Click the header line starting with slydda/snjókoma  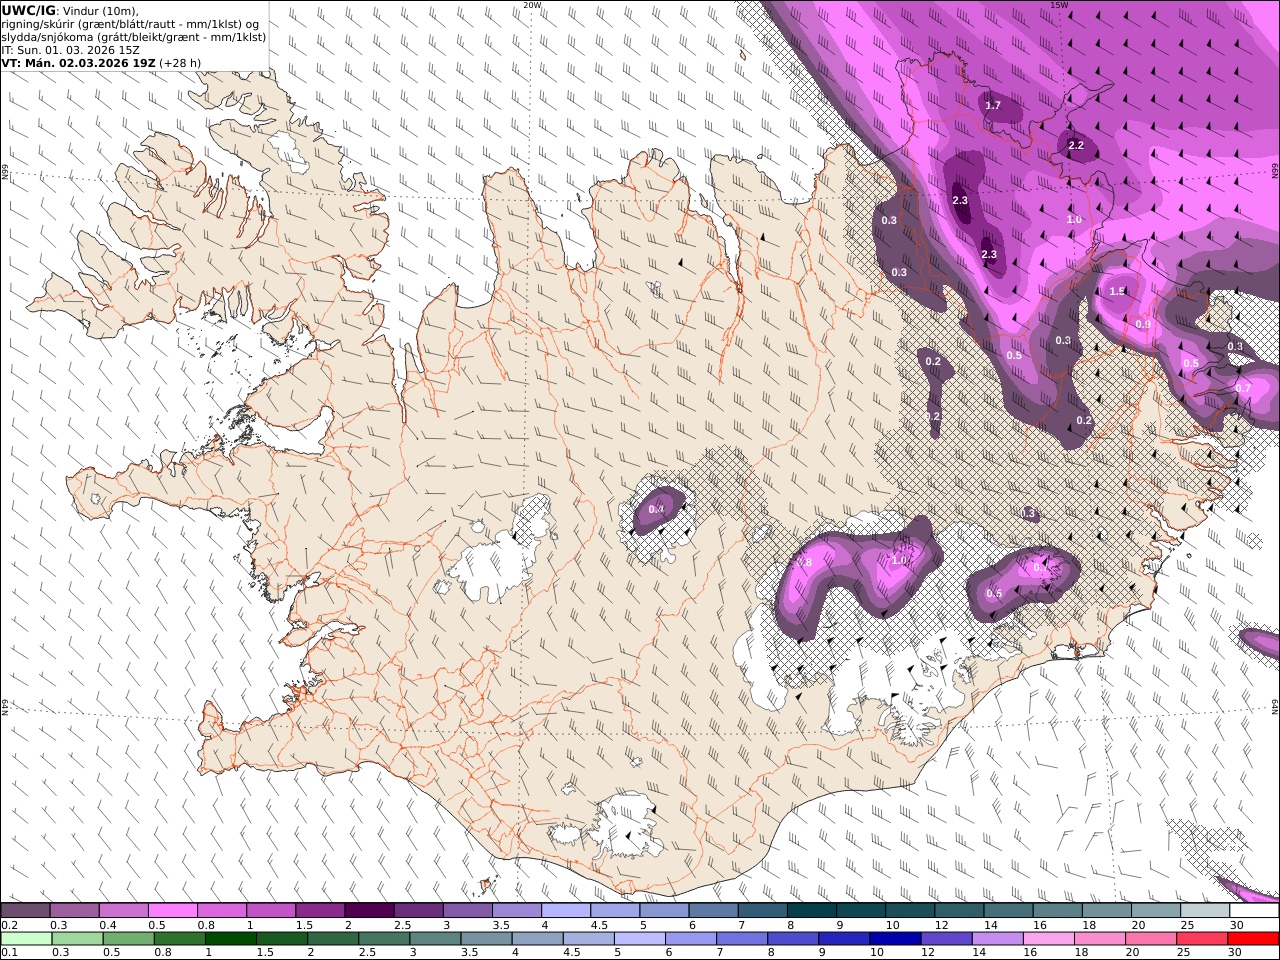pos(134,36)
